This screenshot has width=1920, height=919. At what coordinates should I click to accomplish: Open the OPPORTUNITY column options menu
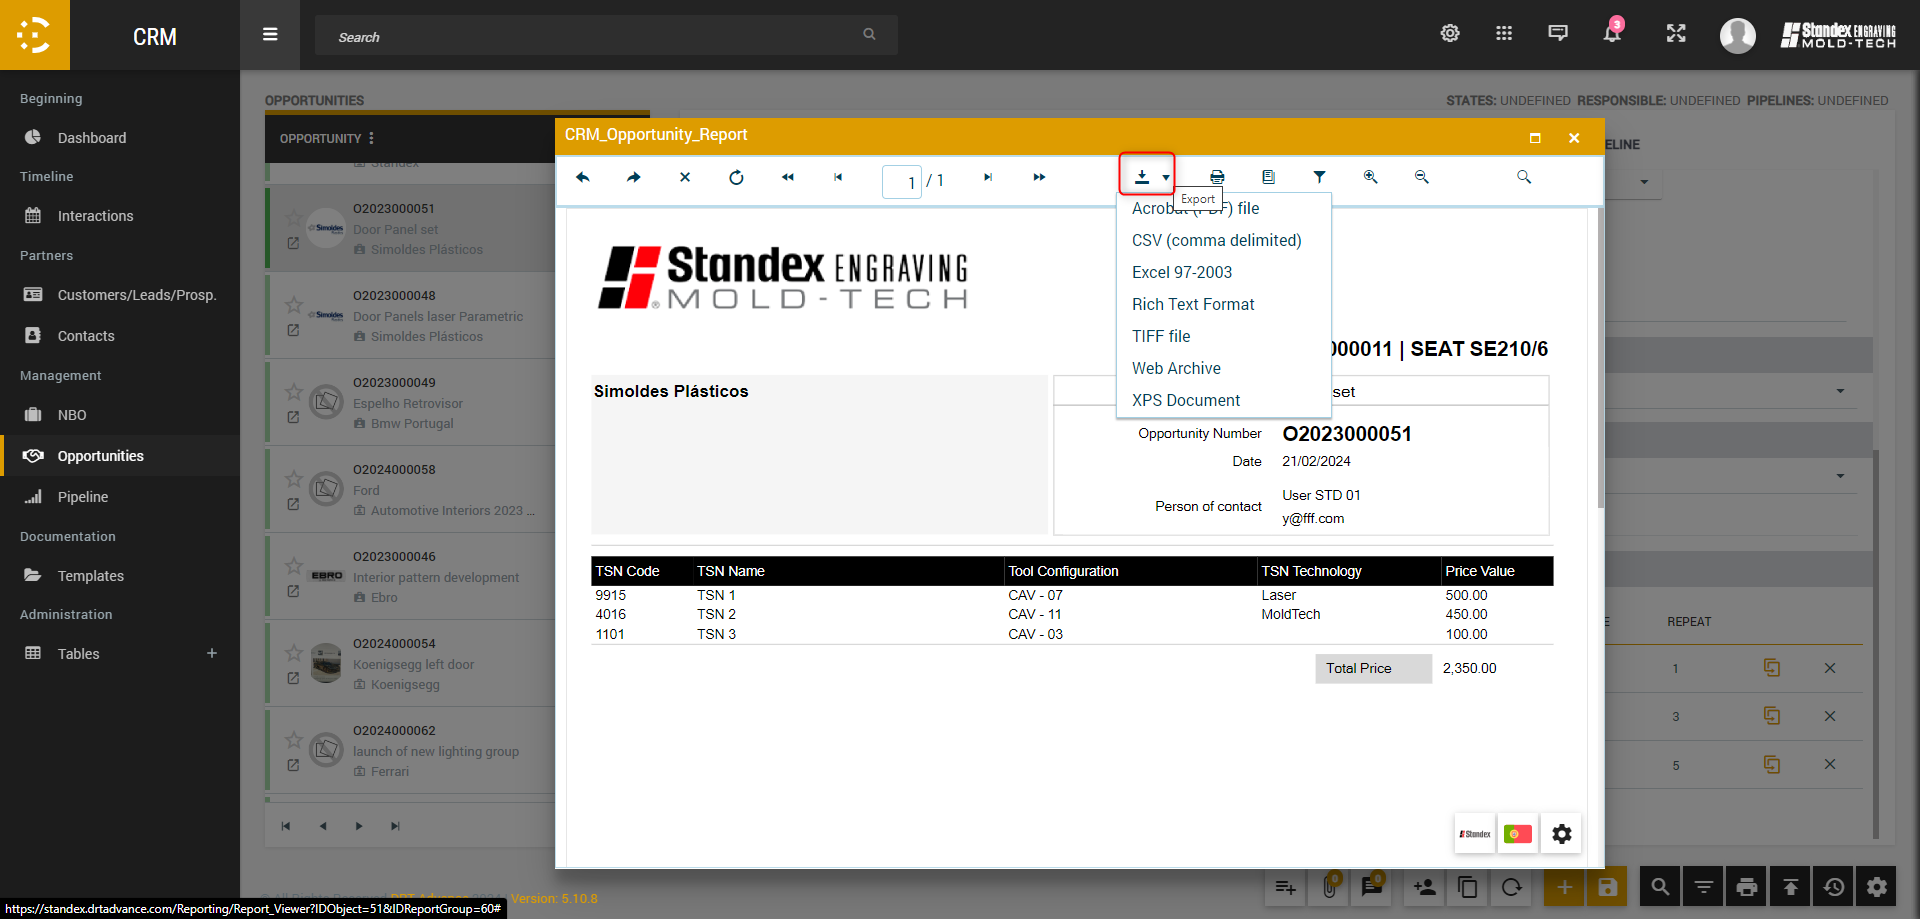371,138
